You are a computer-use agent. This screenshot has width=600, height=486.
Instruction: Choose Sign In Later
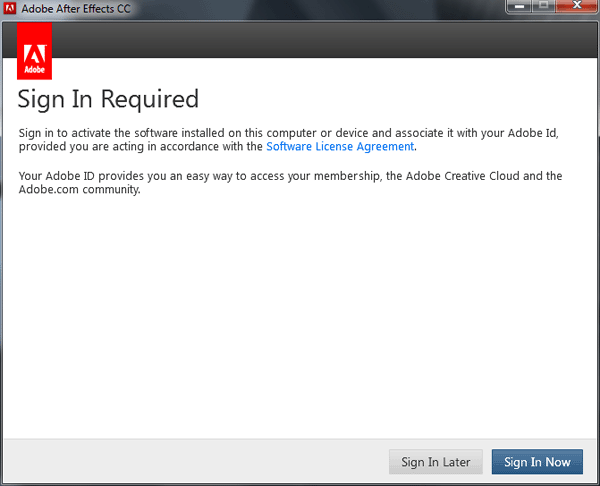(435, 462)
